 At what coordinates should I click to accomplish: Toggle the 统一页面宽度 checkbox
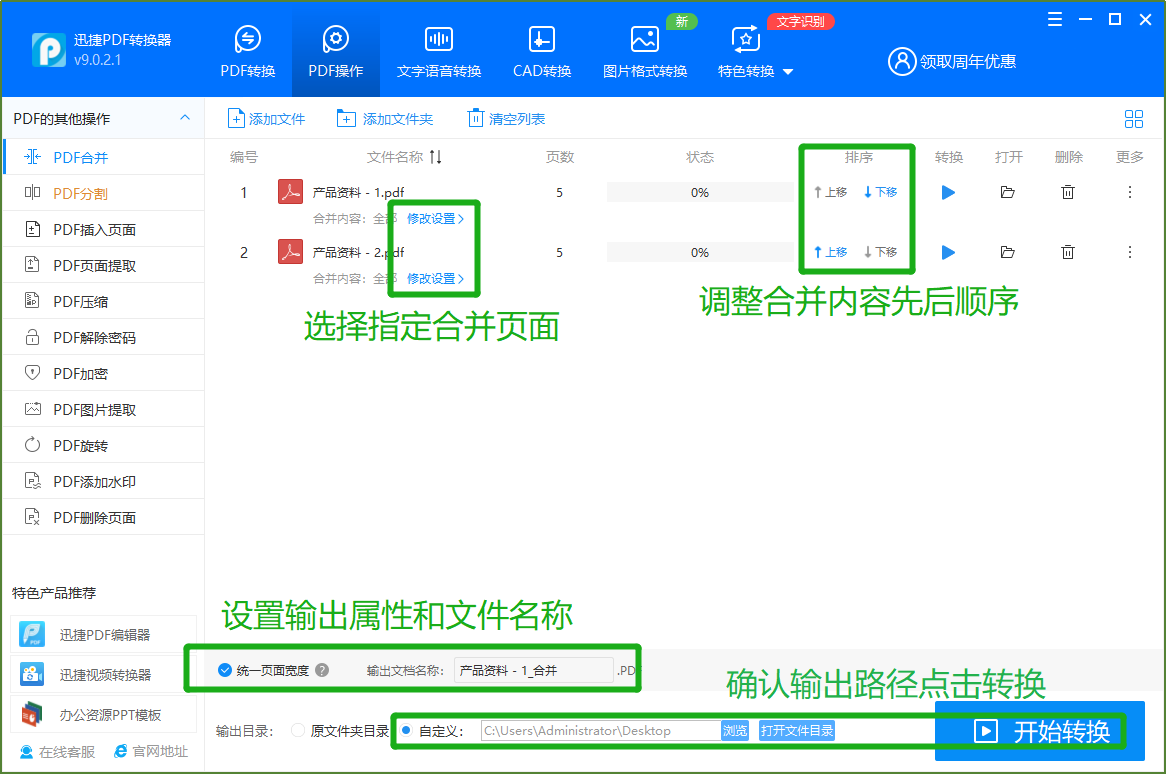(226, 671)
